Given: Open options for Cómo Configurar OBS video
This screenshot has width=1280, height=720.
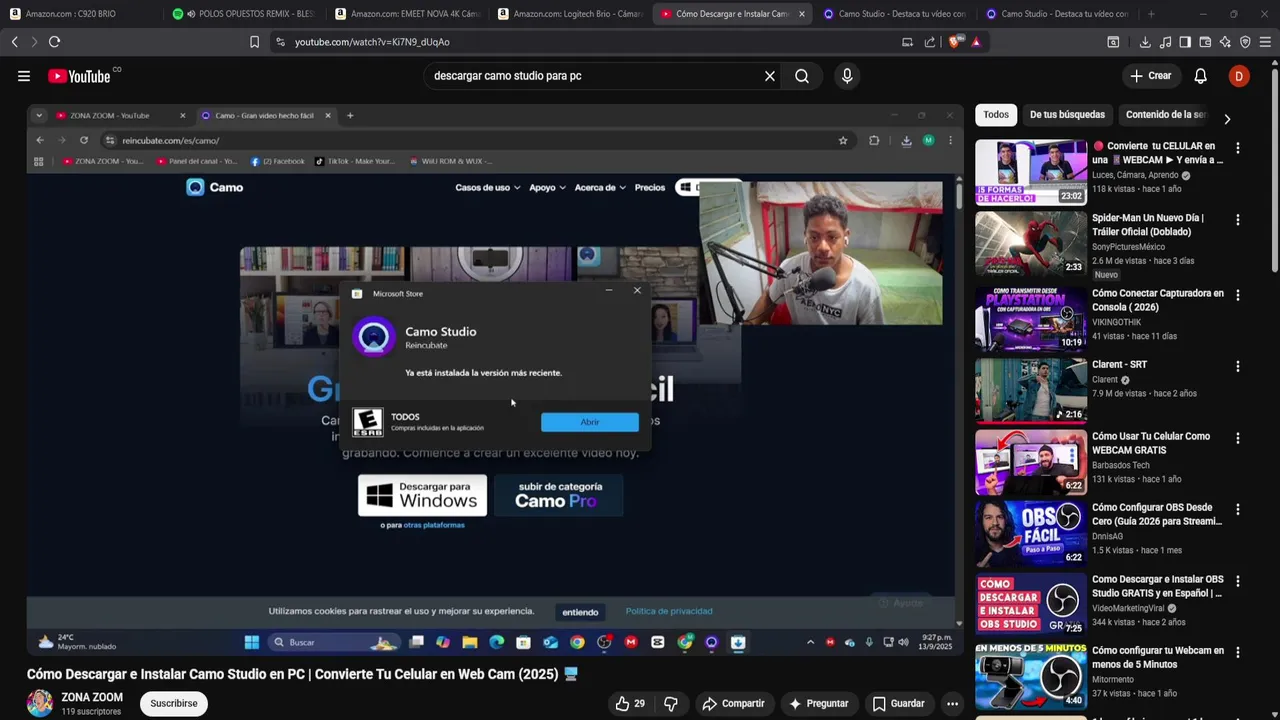Looking at the screenshot, I should click(x=1238, y=510).
